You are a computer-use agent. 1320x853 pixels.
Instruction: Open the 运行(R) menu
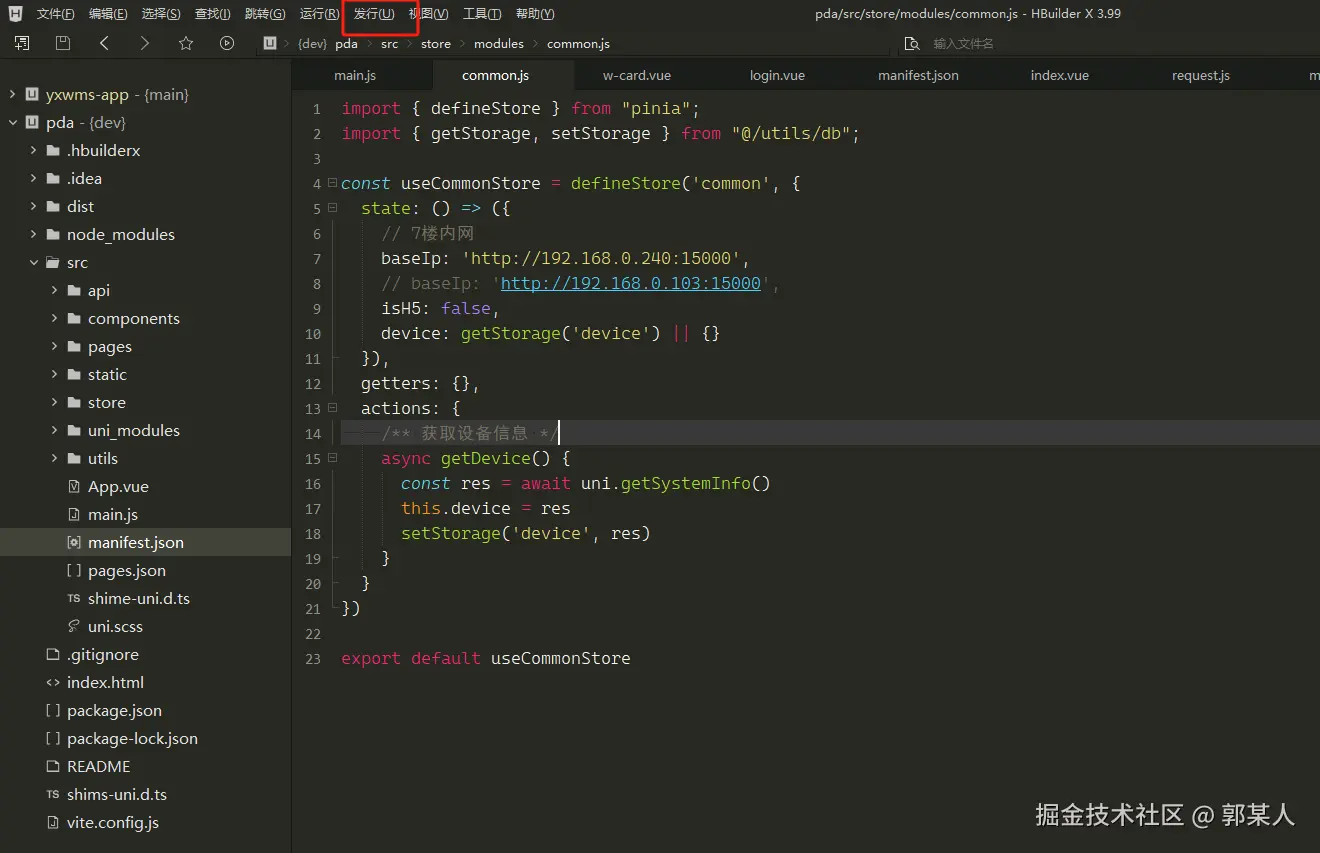[319, 14]
